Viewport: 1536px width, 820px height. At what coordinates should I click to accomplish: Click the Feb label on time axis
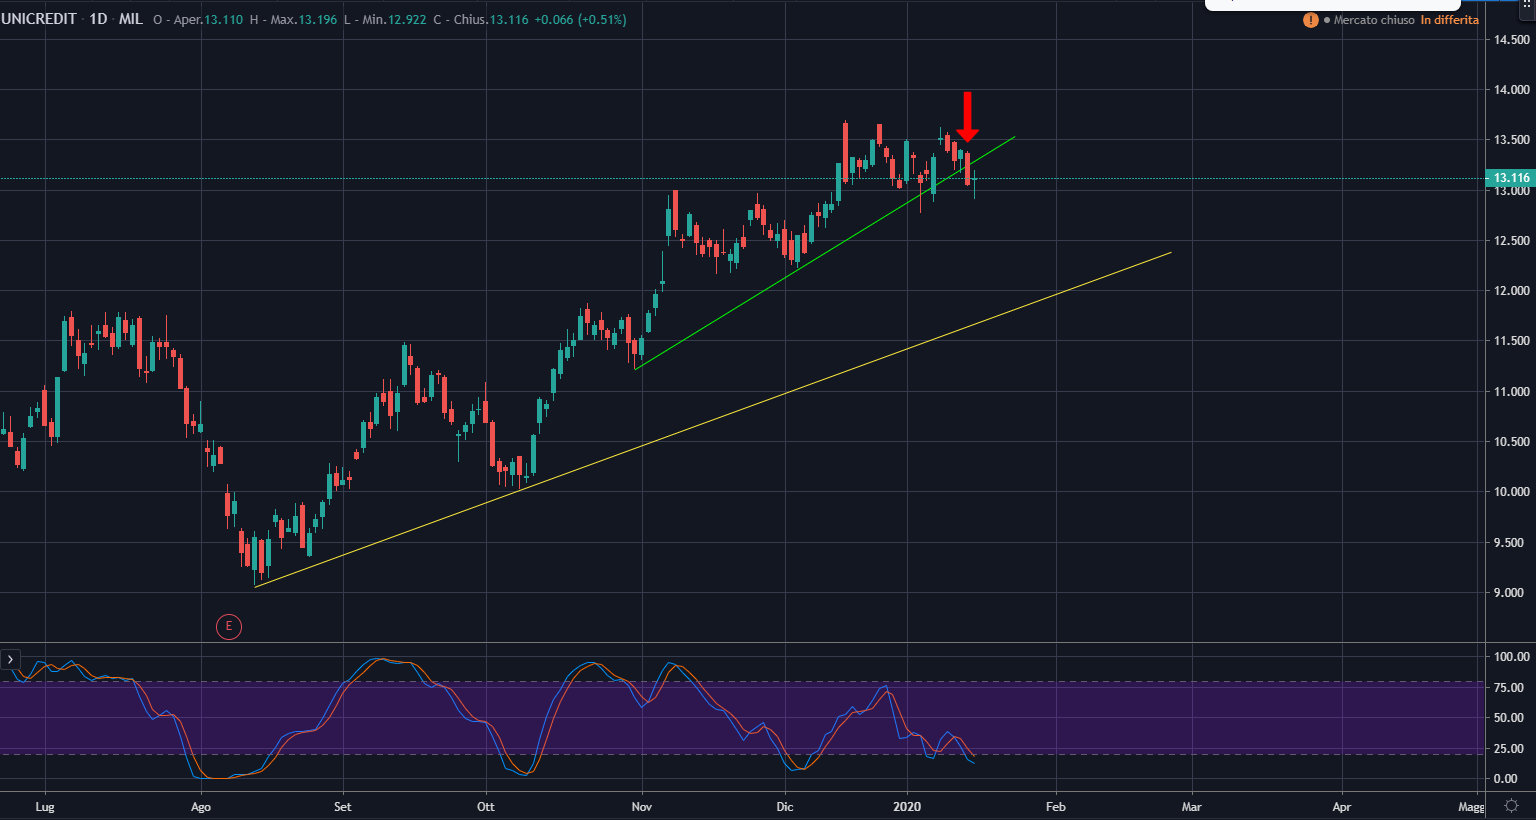click(x=1055, y=807)
